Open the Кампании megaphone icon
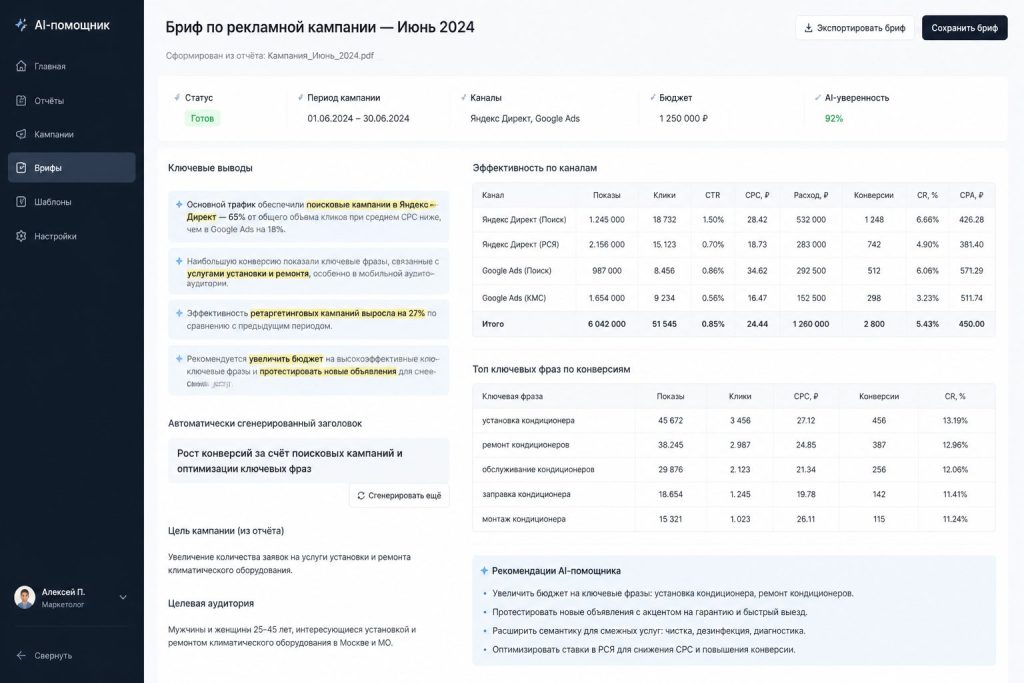The image size is (1024, 683). point(21,134)
